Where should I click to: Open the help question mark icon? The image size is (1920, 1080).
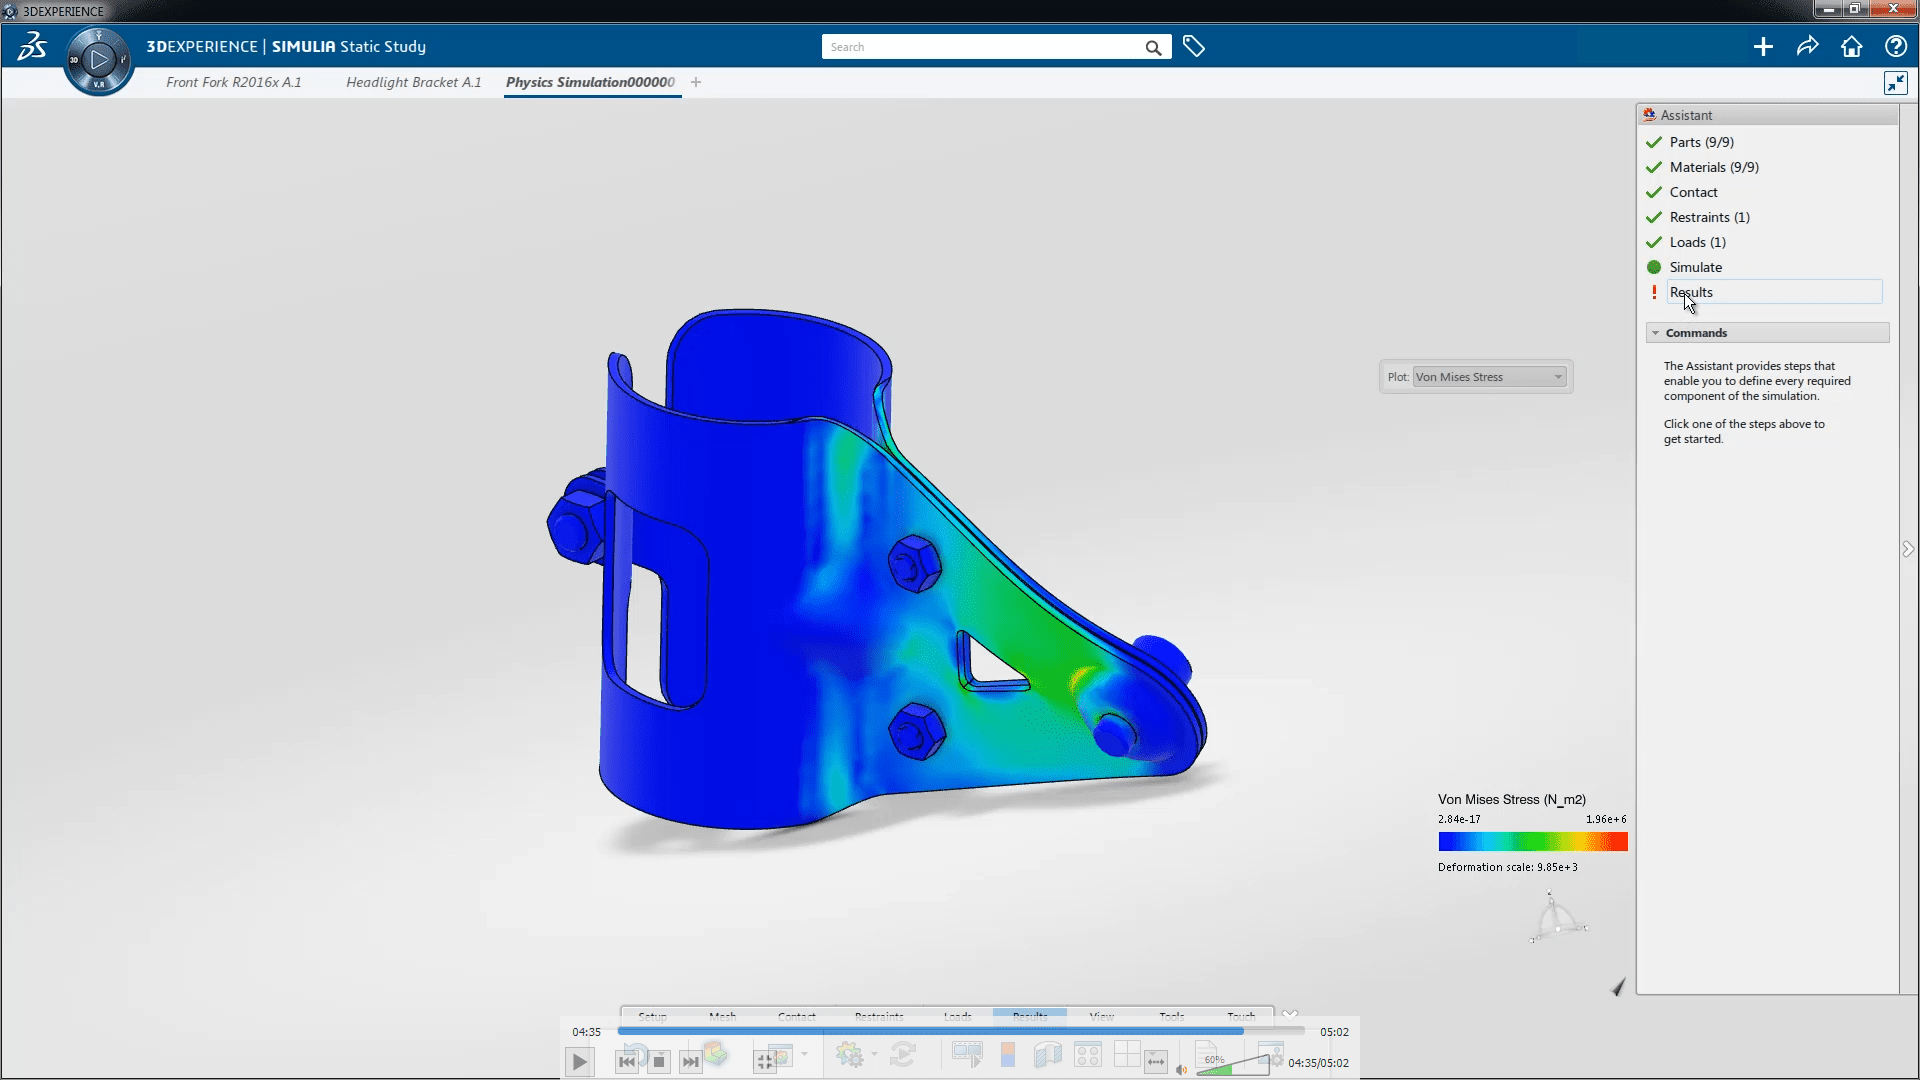pos(1895,47)
